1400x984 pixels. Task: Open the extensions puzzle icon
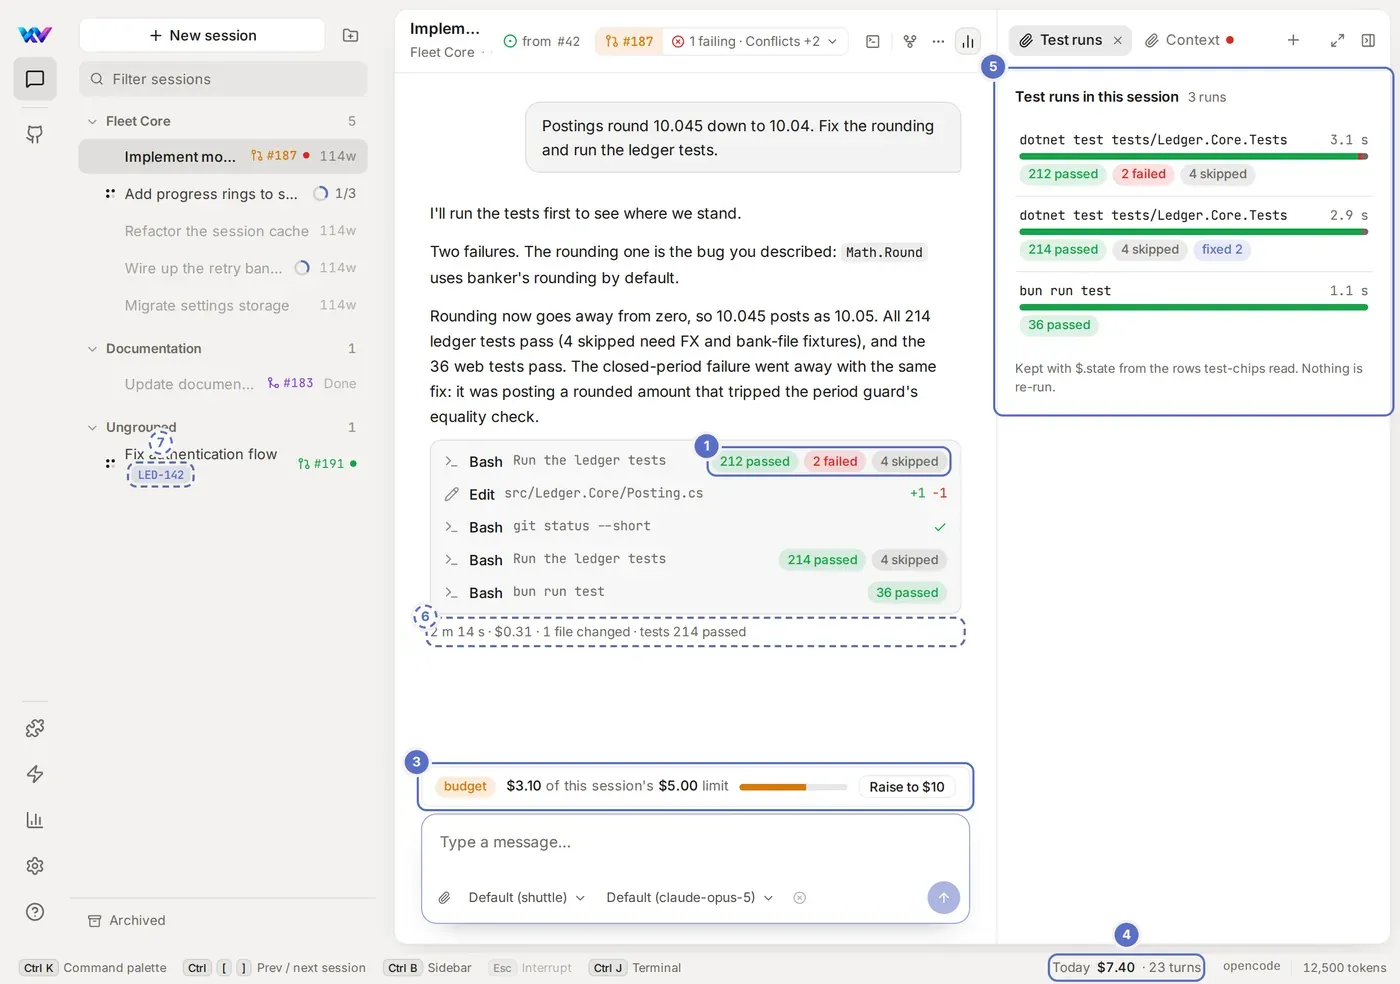coord(35,728)
